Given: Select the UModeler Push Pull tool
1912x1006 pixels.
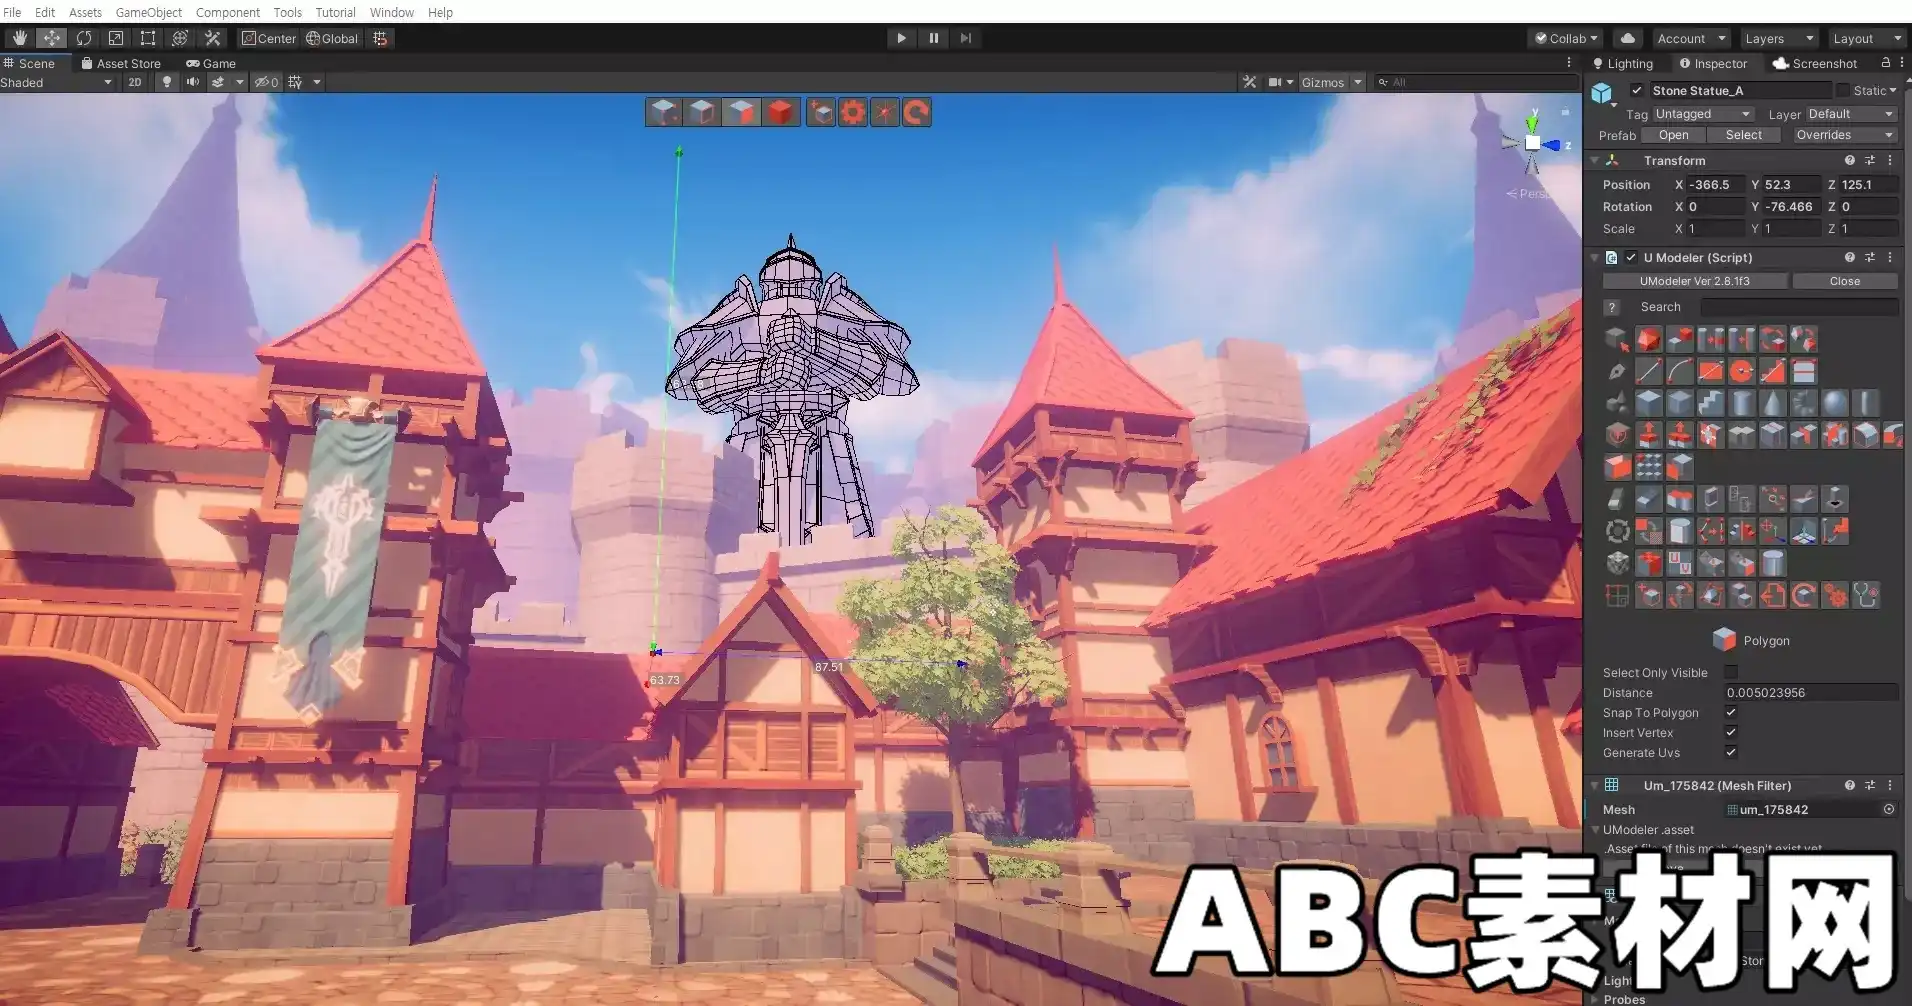Looking at the screenshot, I should coord(1648,435).
